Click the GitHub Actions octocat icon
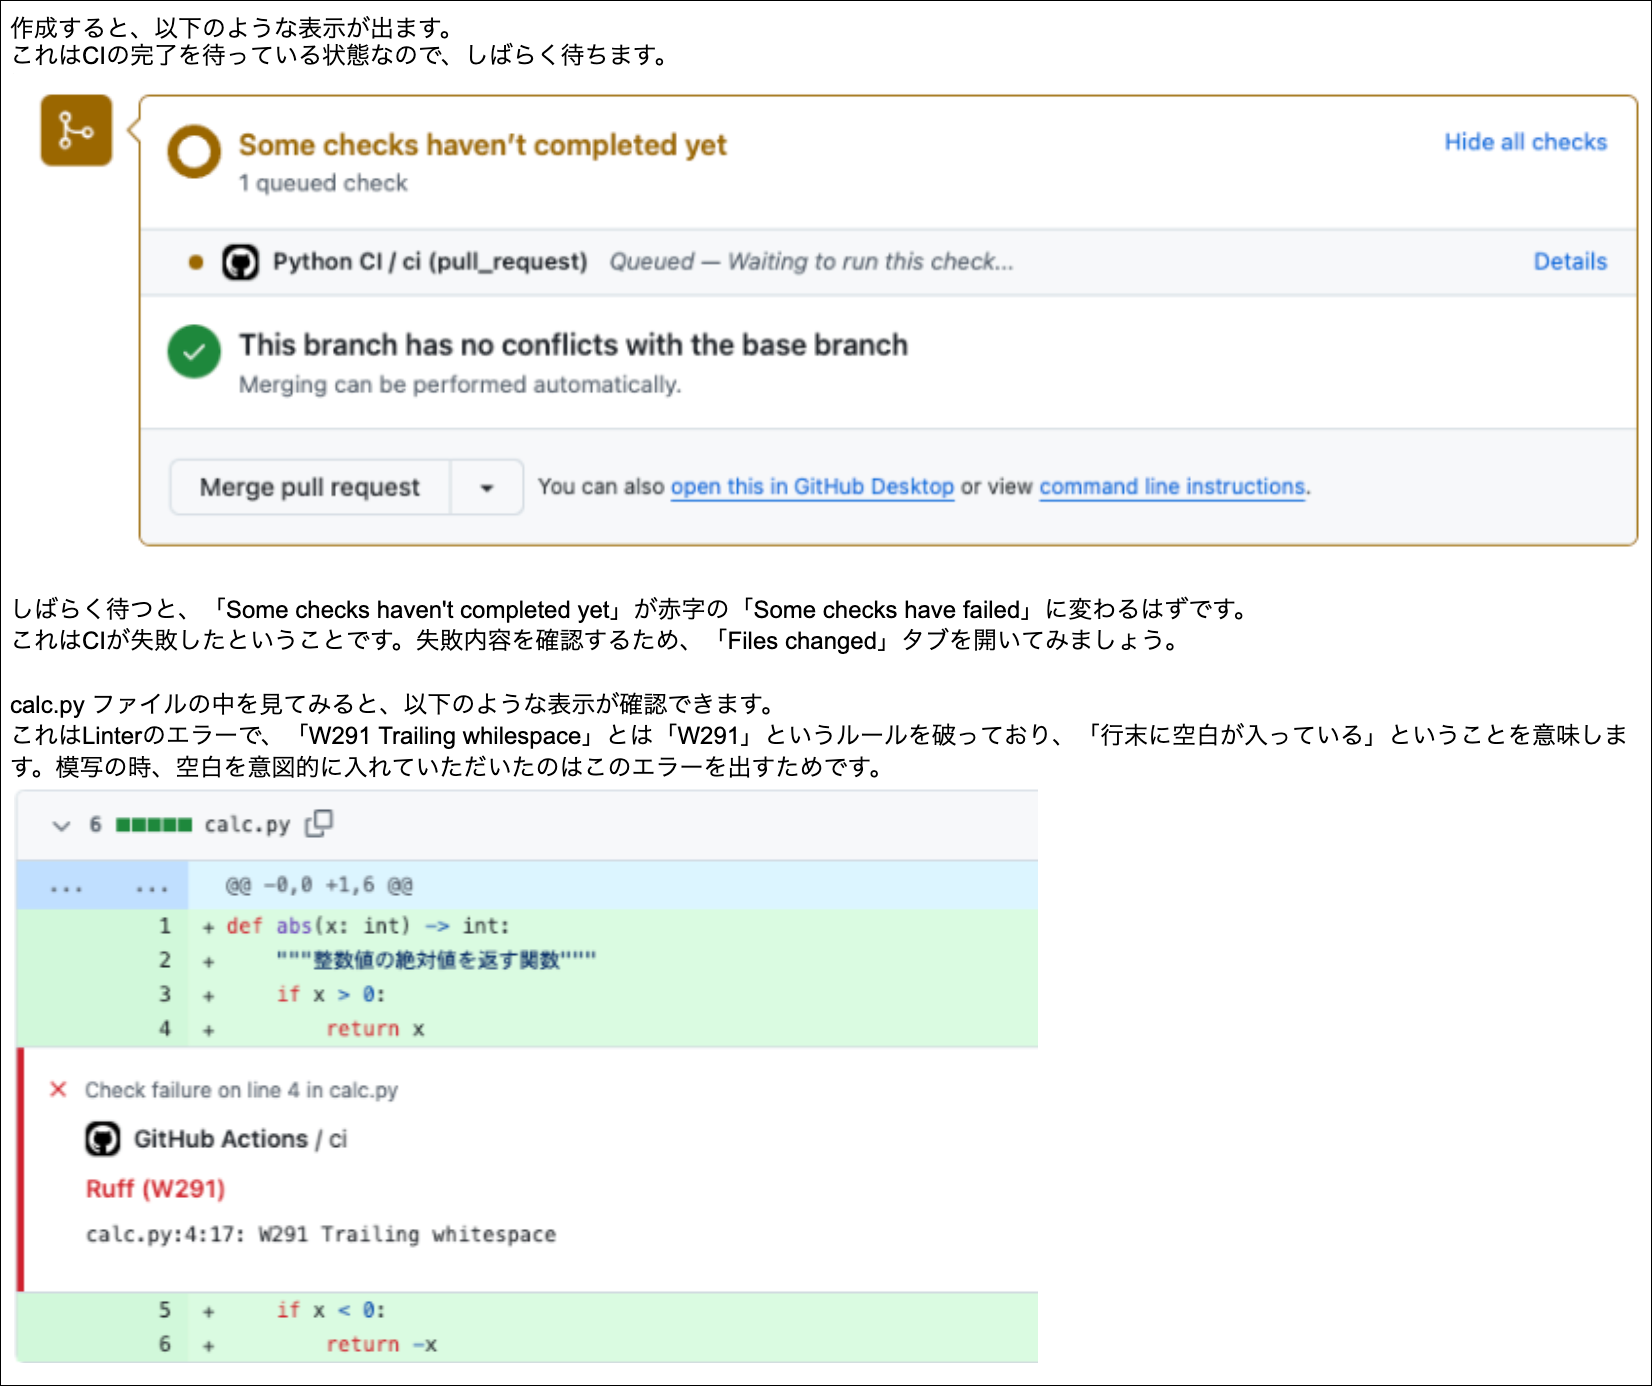Image resolution: width=1652 pixels, height=1386 pixels. click(103, 1138)
